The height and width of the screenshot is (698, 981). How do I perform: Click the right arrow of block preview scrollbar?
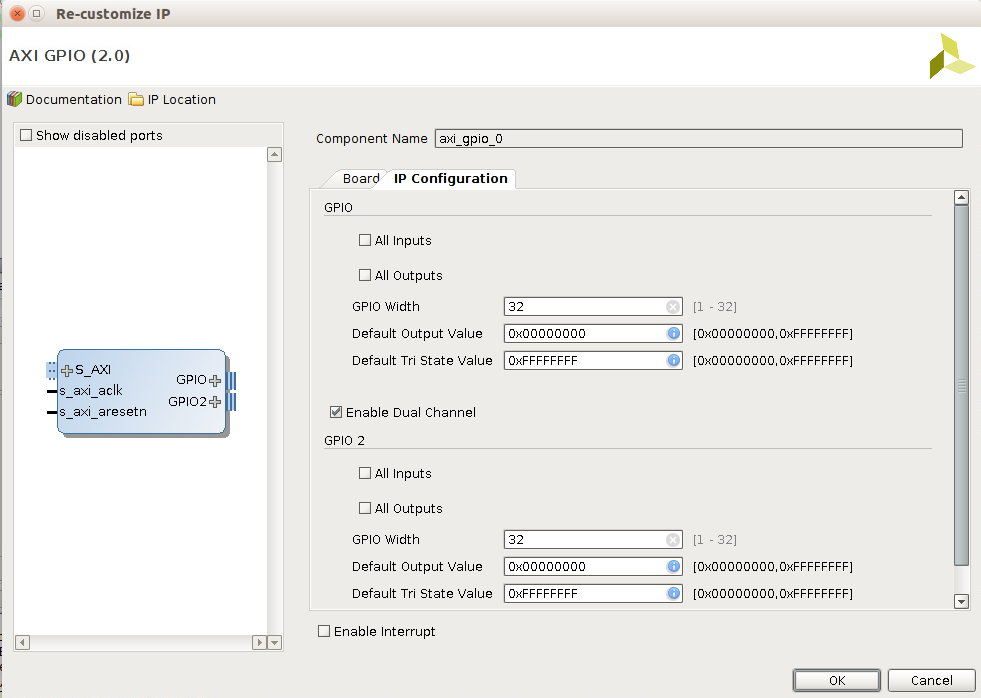(x=259, y=642)
